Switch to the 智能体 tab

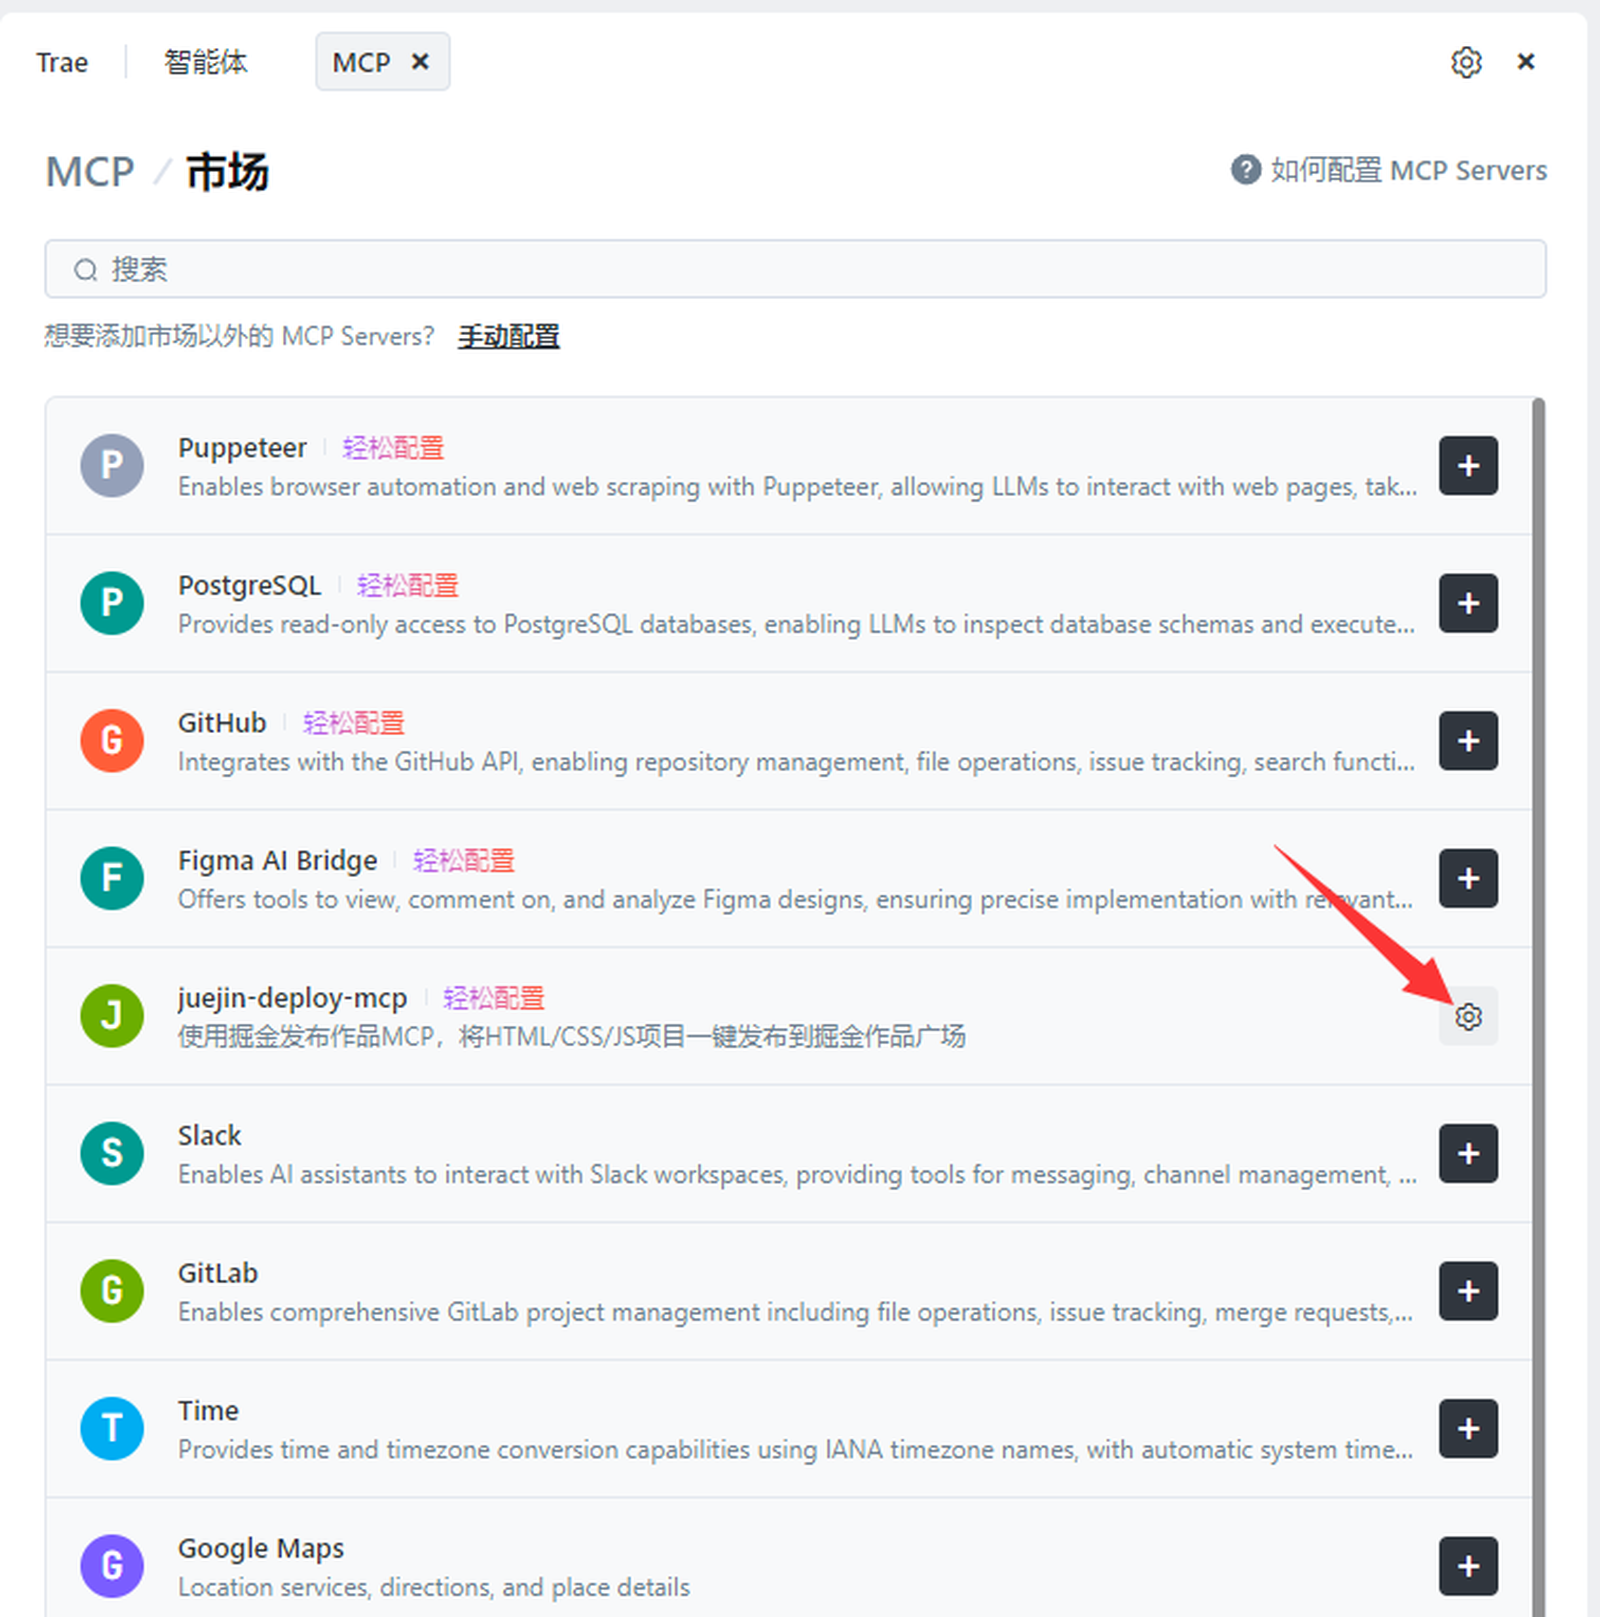point(205,62)
